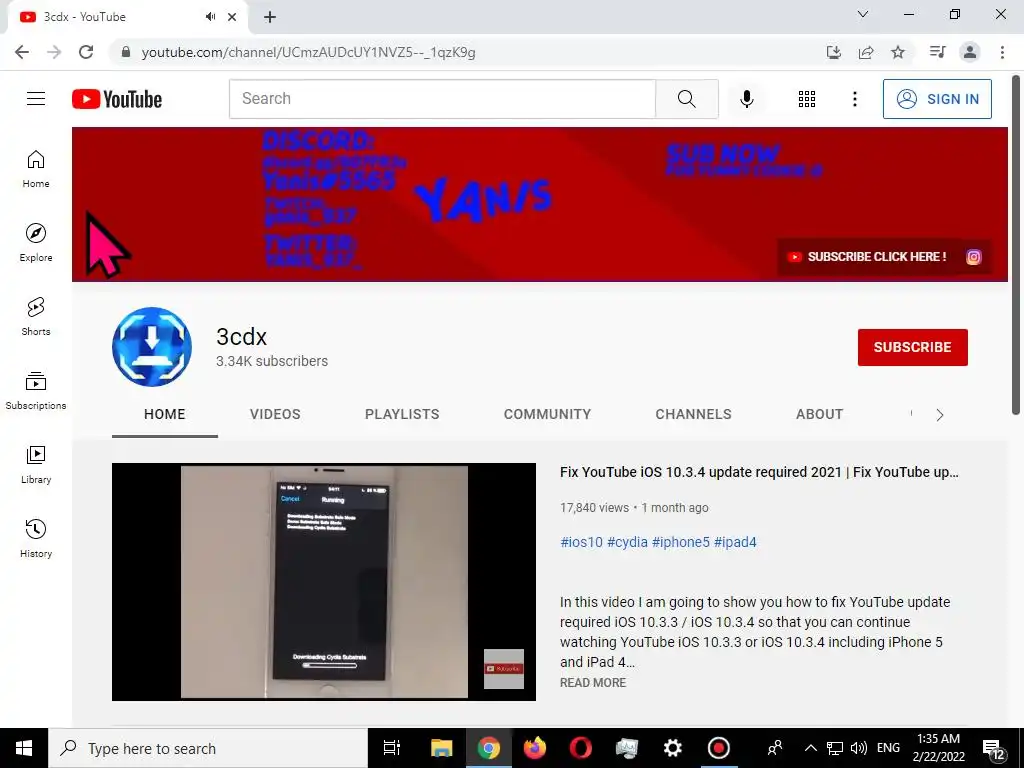Viewport: 1024px width, 768px height.
Task: Go to Home in the sidebar
Action: point(36,169)
